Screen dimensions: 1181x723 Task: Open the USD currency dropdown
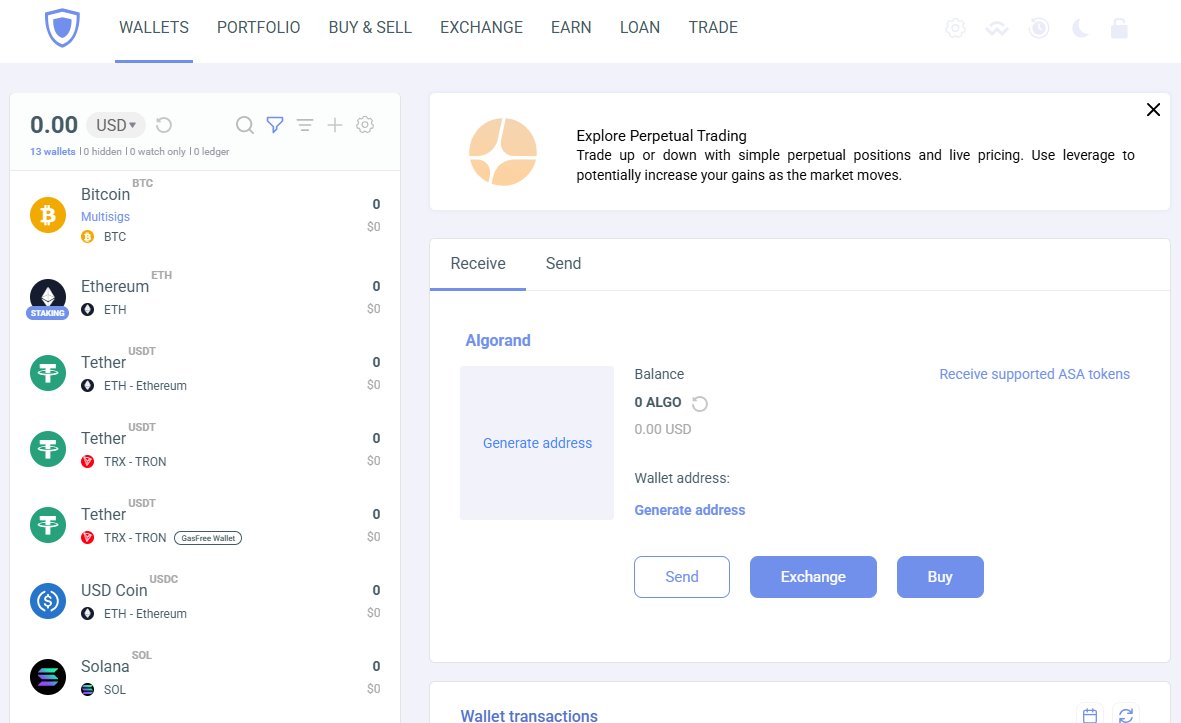click(x=116, y=125)
